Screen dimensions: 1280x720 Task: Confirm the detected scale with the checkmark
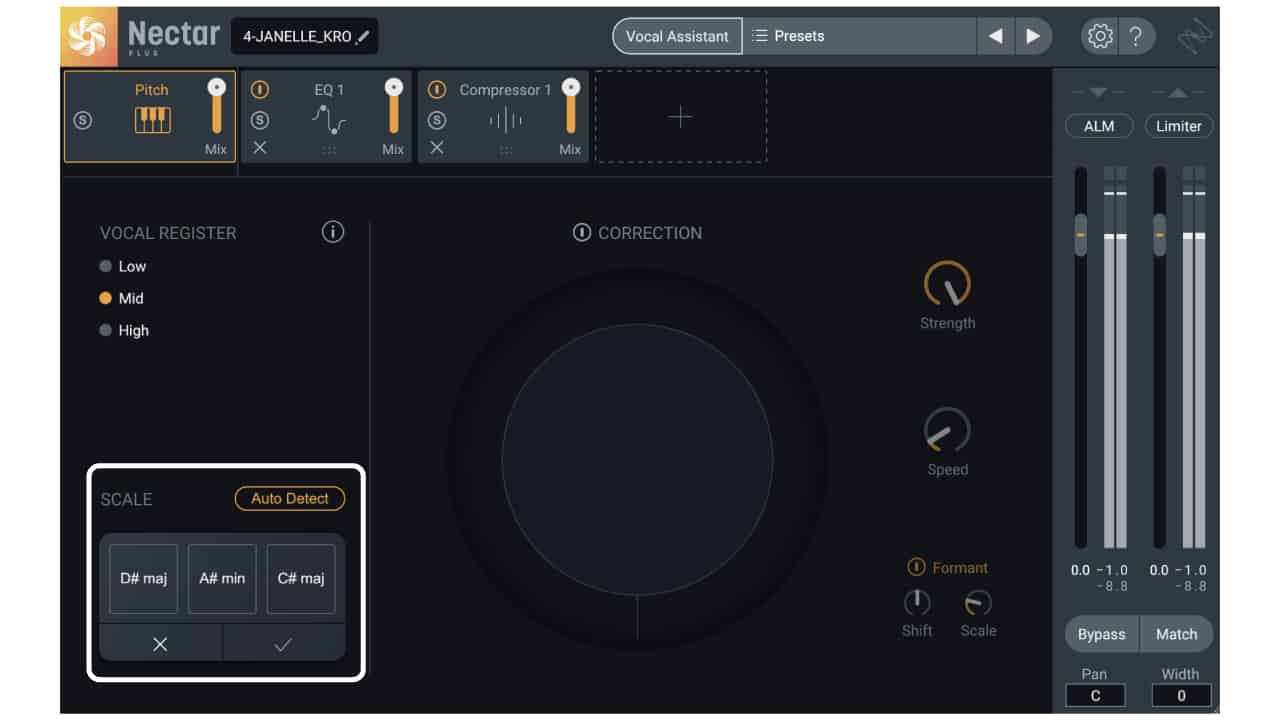[284, 645]
